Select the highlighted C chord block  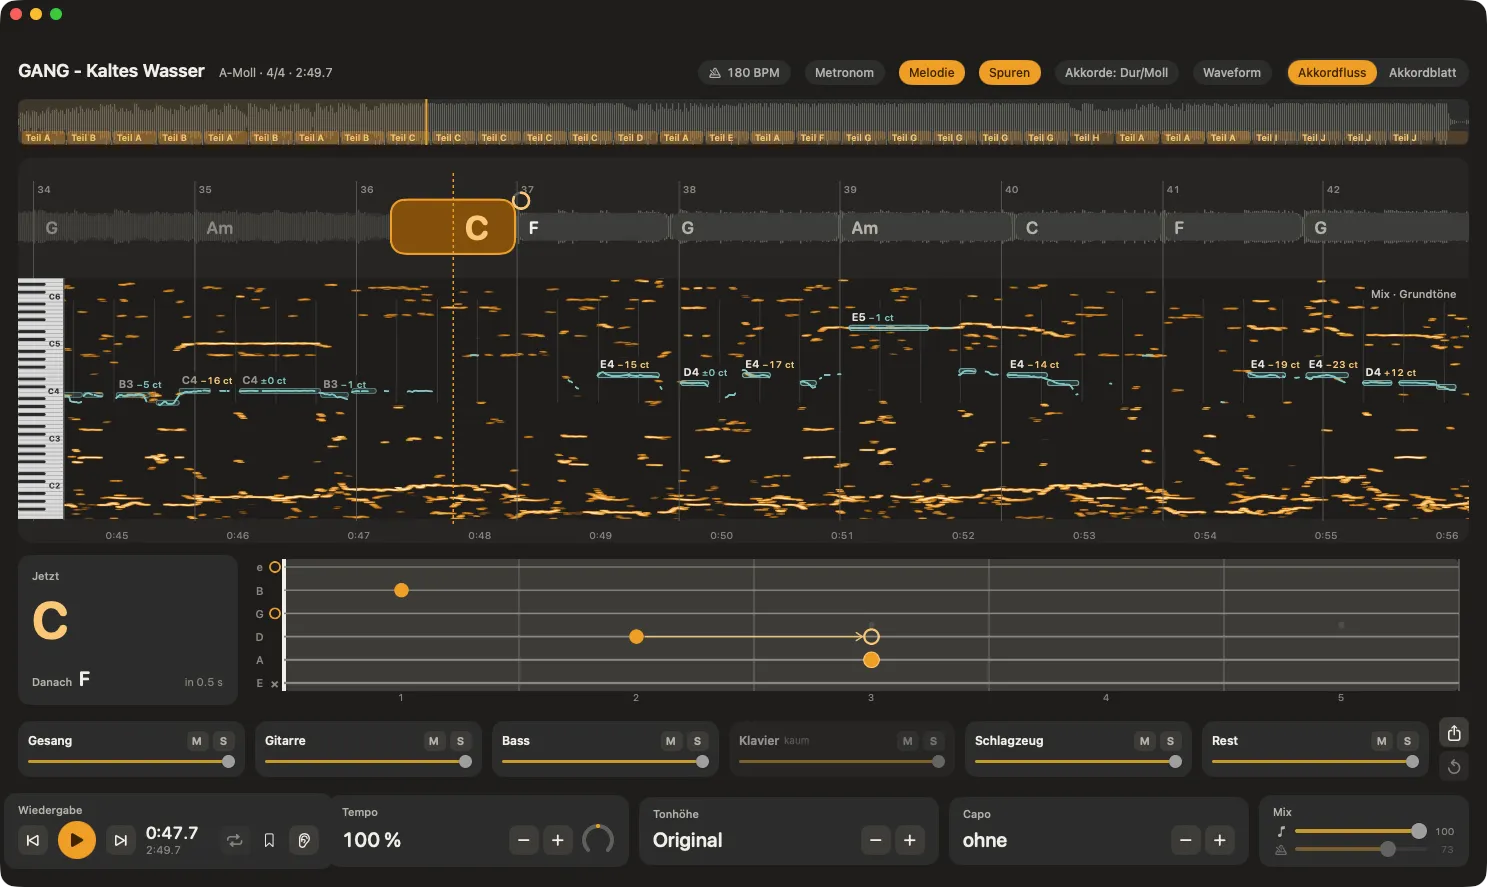453,227
